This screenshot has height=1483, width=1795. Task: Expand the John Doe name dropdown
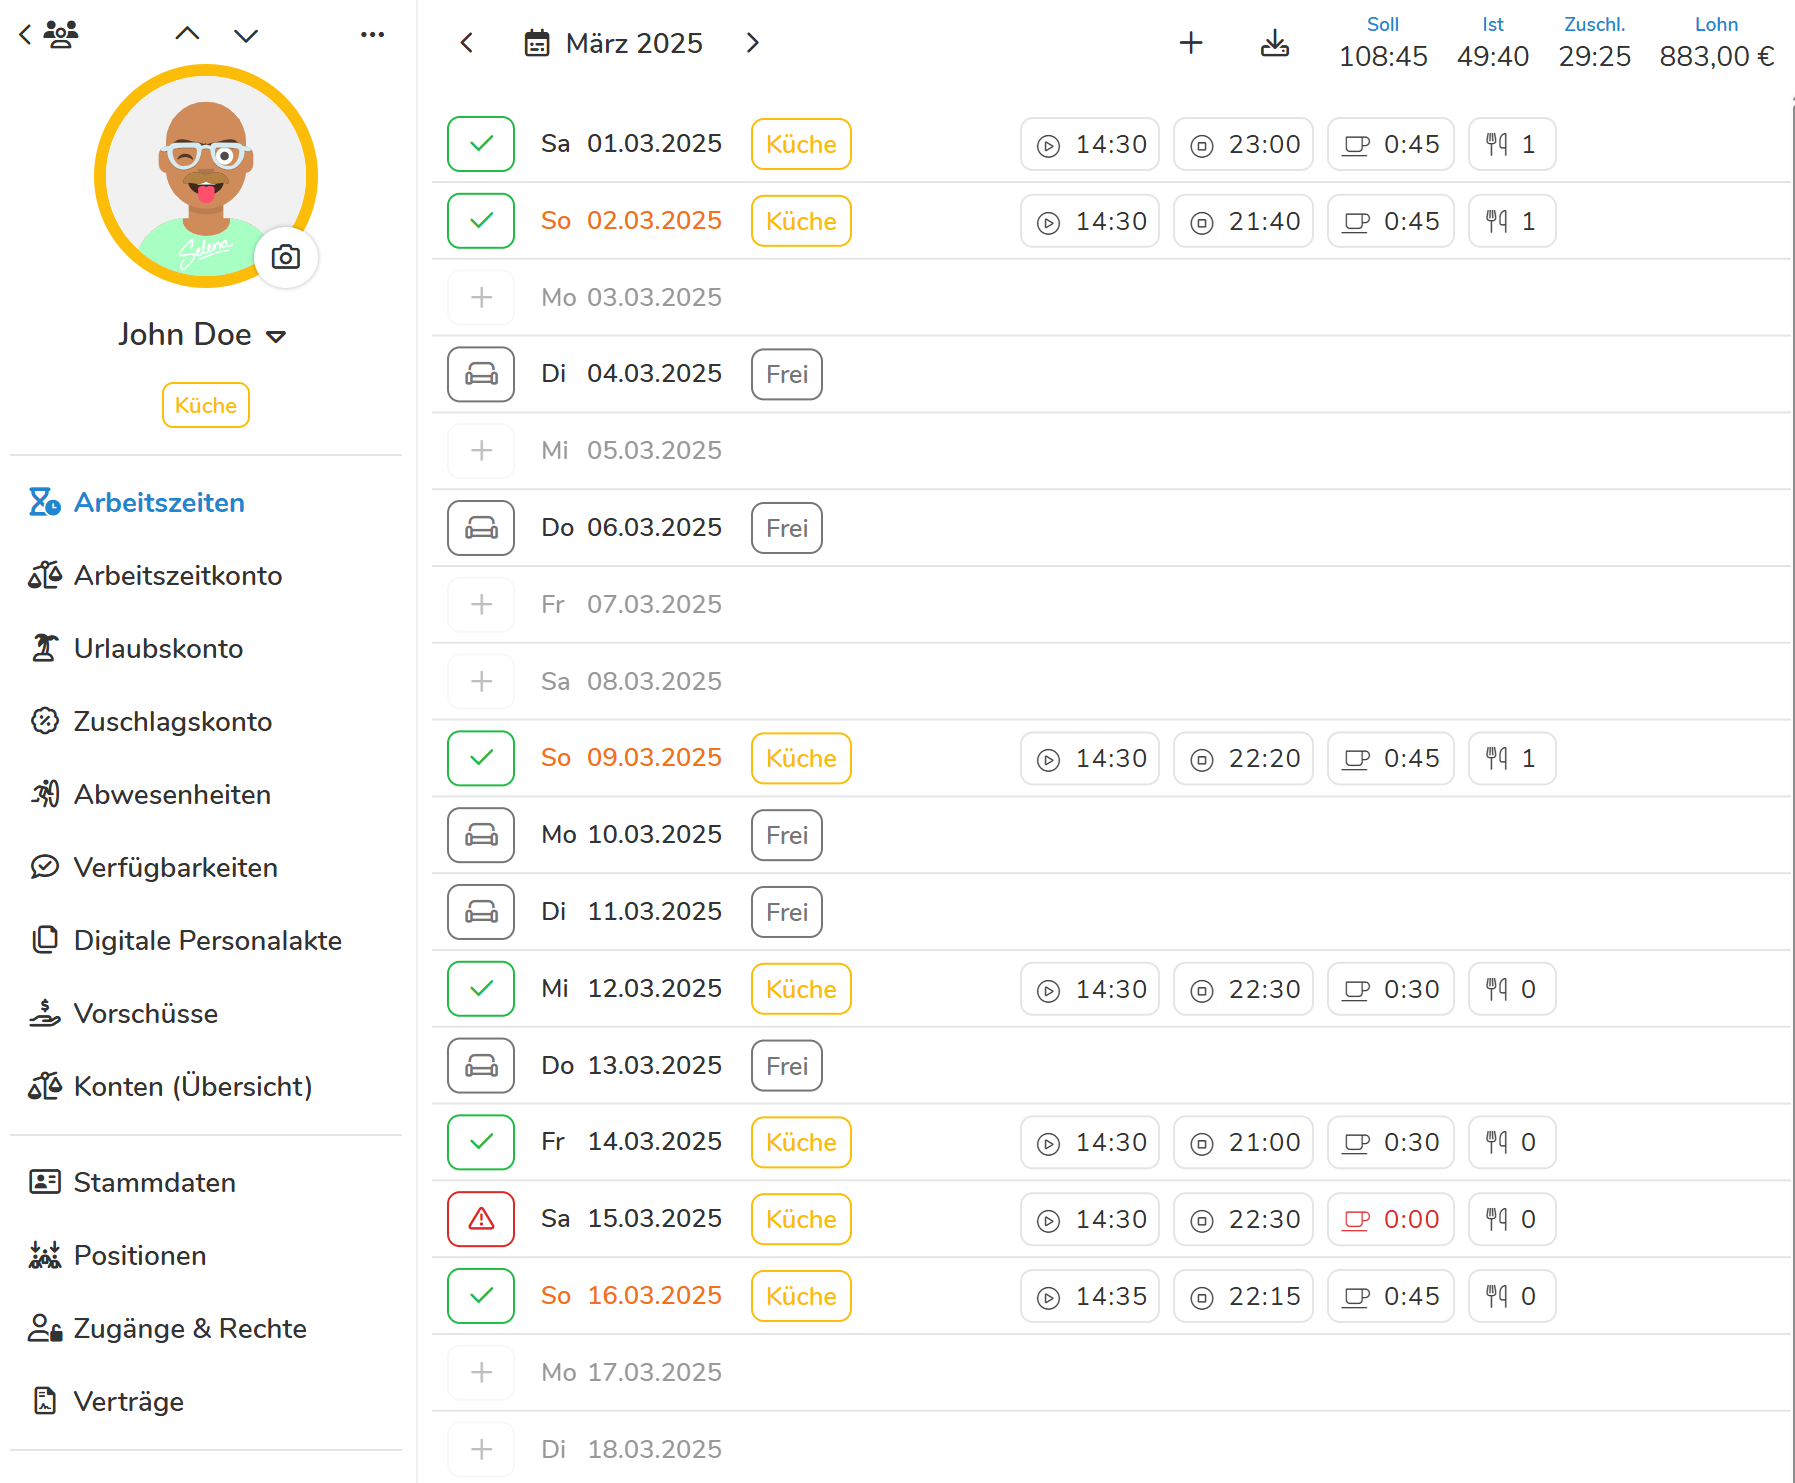(x=276, y=336)
